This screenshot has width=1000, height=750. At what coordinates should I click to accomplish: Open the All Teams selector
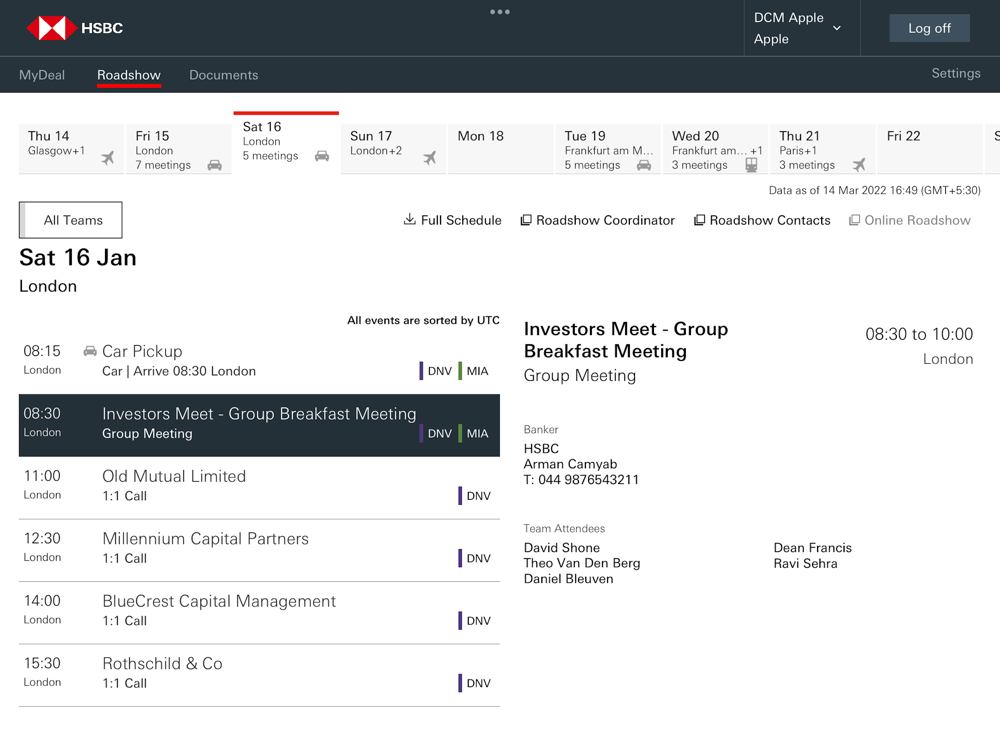[71, 220]
